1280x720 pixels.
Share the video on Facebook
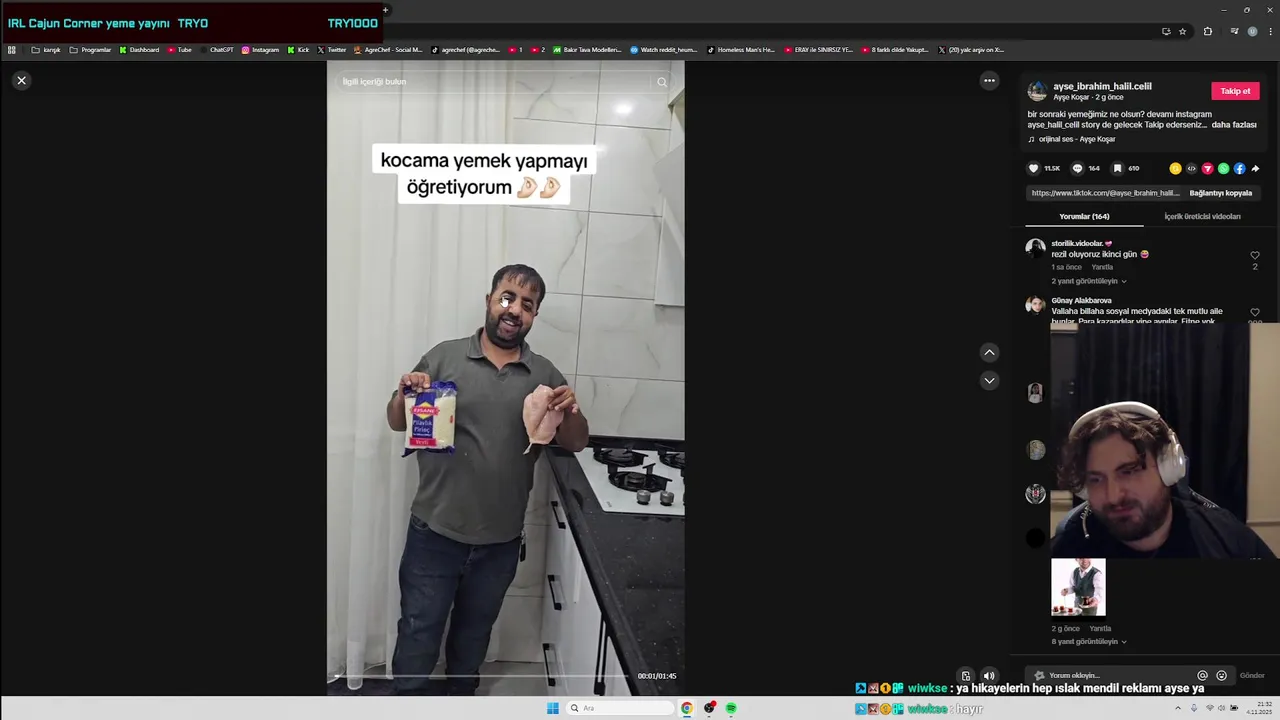[x=1239, y=168]
